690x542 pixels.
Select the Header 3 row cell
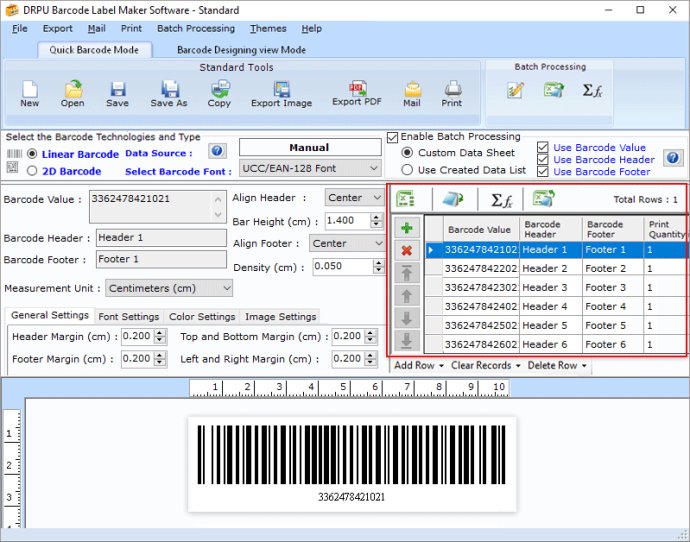551,287
